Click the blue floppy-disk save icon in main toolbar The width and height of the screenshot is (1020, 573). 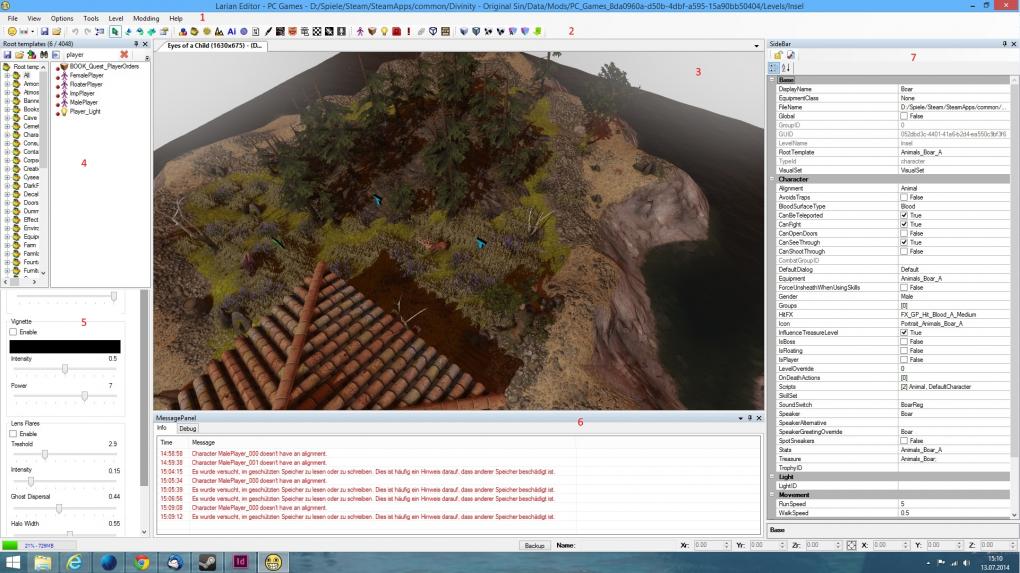coord(44,31)
